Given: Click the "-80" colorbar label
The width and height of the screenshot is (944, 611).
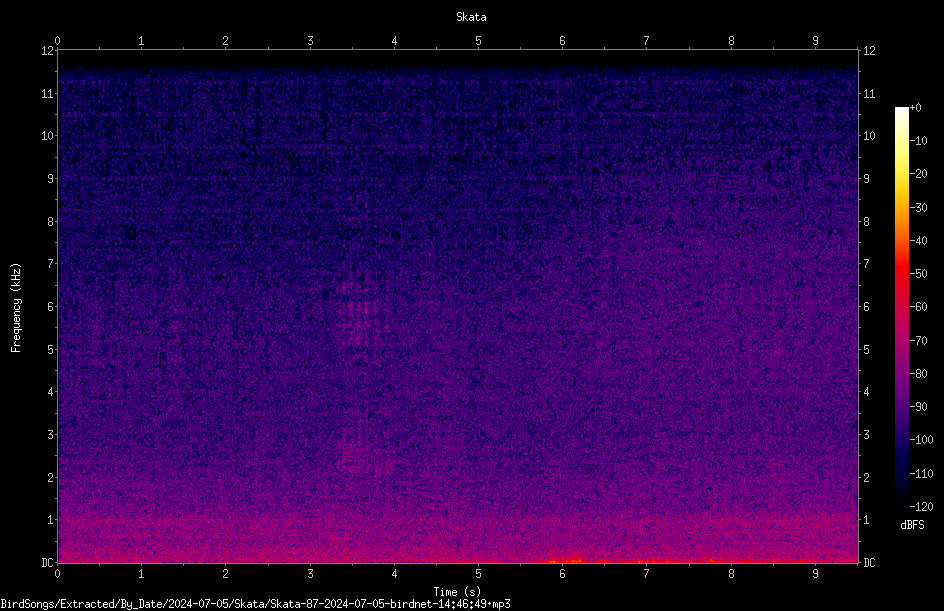Looking at the screenshot, I should (x=919, y=374).
